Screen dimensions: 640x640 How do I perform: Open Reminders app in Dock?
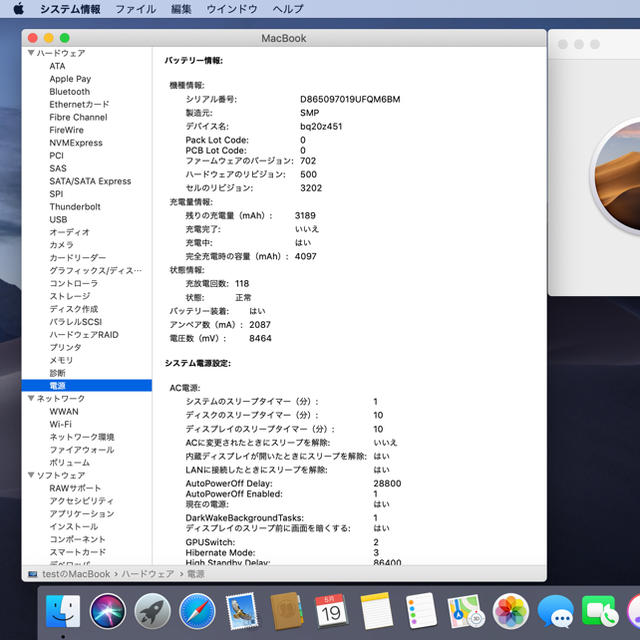tap(421, 611)
